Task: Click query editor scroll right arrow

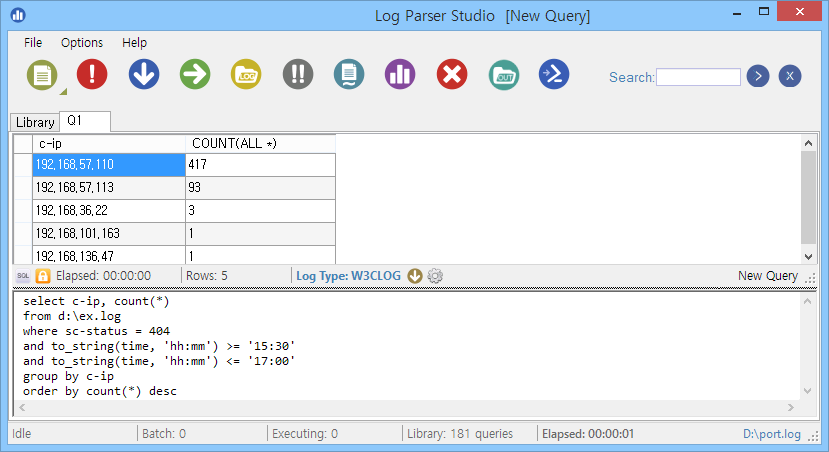Action: click(x=790, y=408)
